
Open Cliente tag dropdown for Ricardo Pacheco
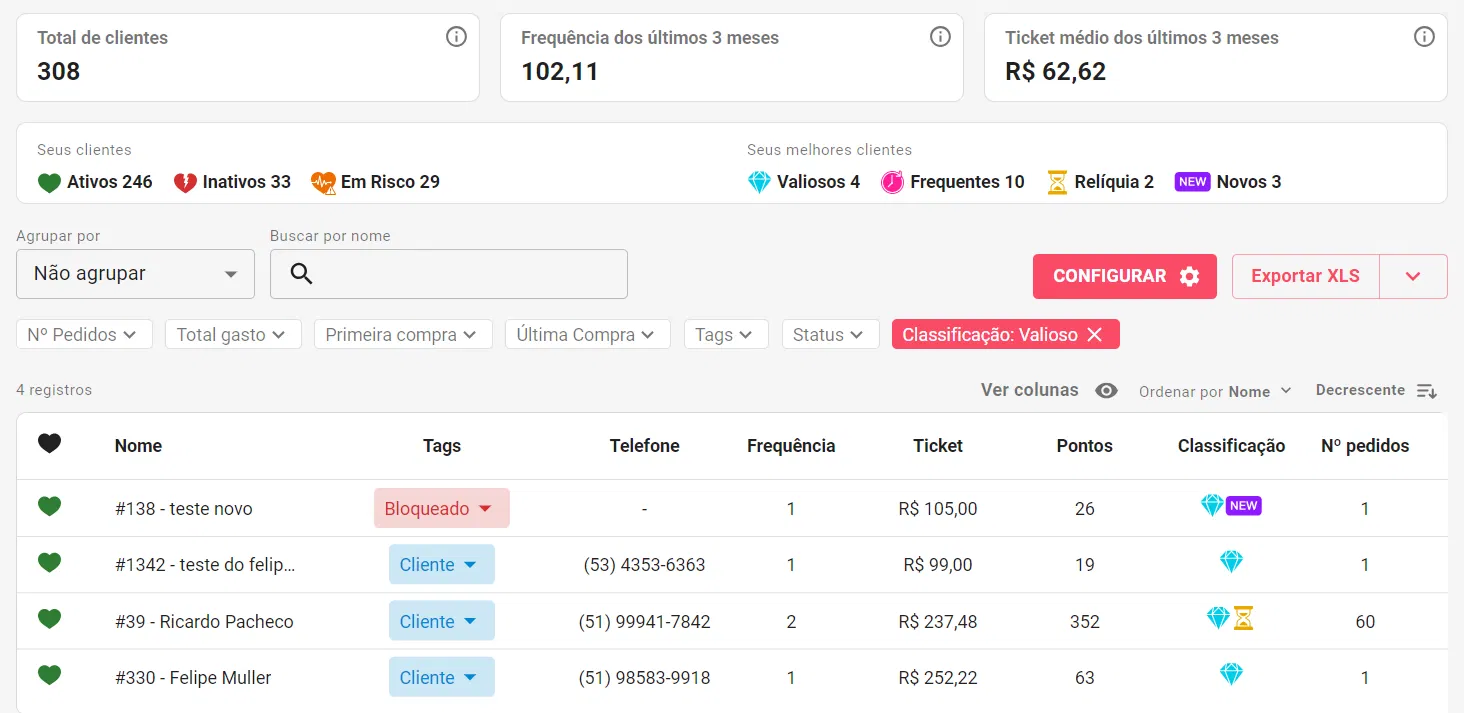441,621
